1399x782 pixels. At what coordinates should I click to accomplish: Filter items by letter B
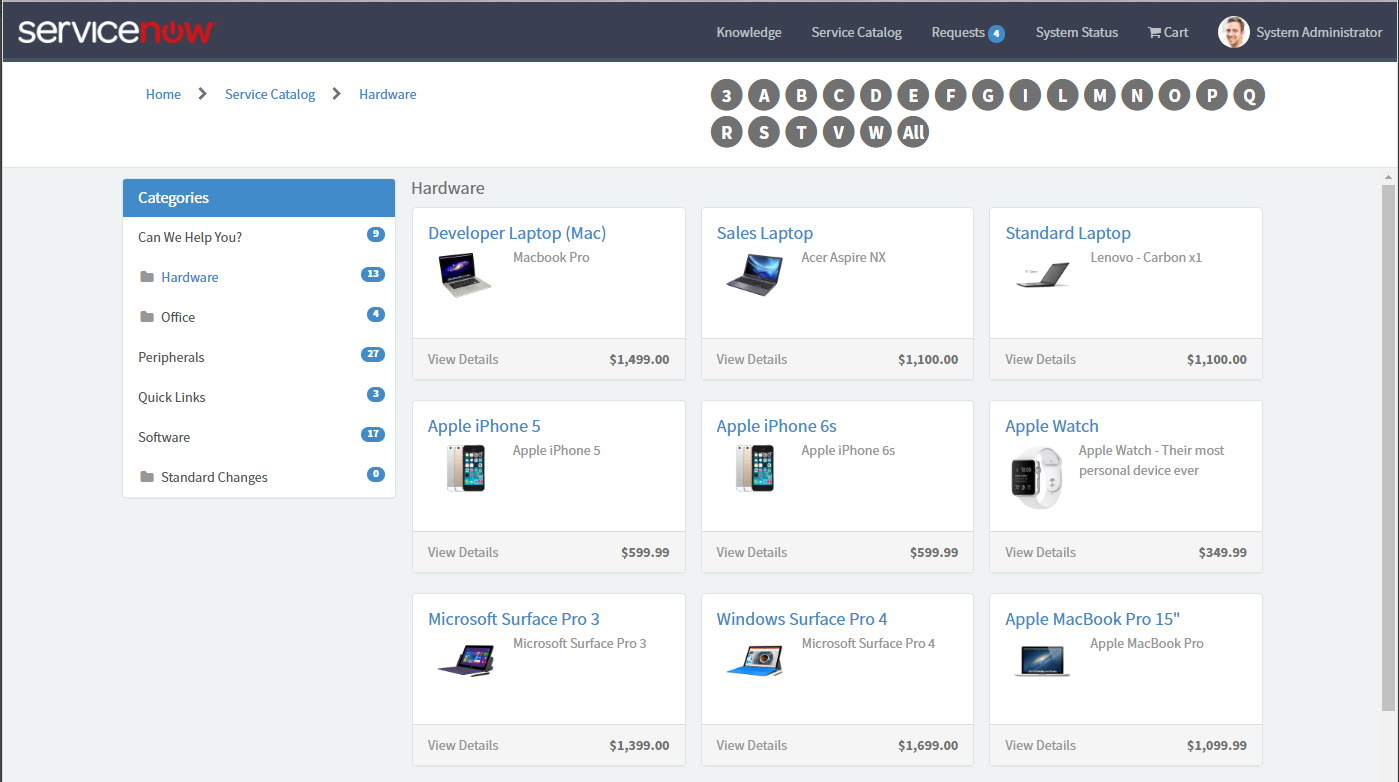tap(801, 95)
